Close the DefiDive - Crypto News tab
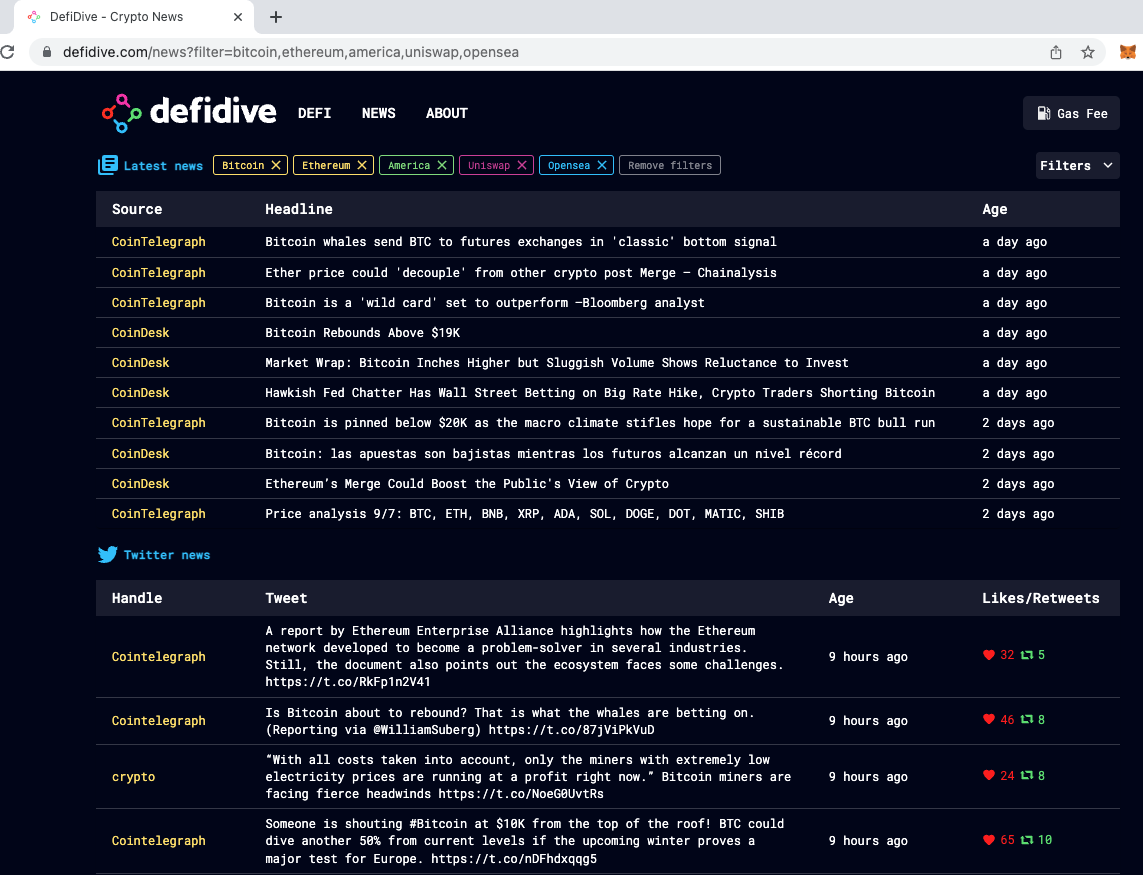Viewport: 1143px width, 875px height. (x=238, y=17)
